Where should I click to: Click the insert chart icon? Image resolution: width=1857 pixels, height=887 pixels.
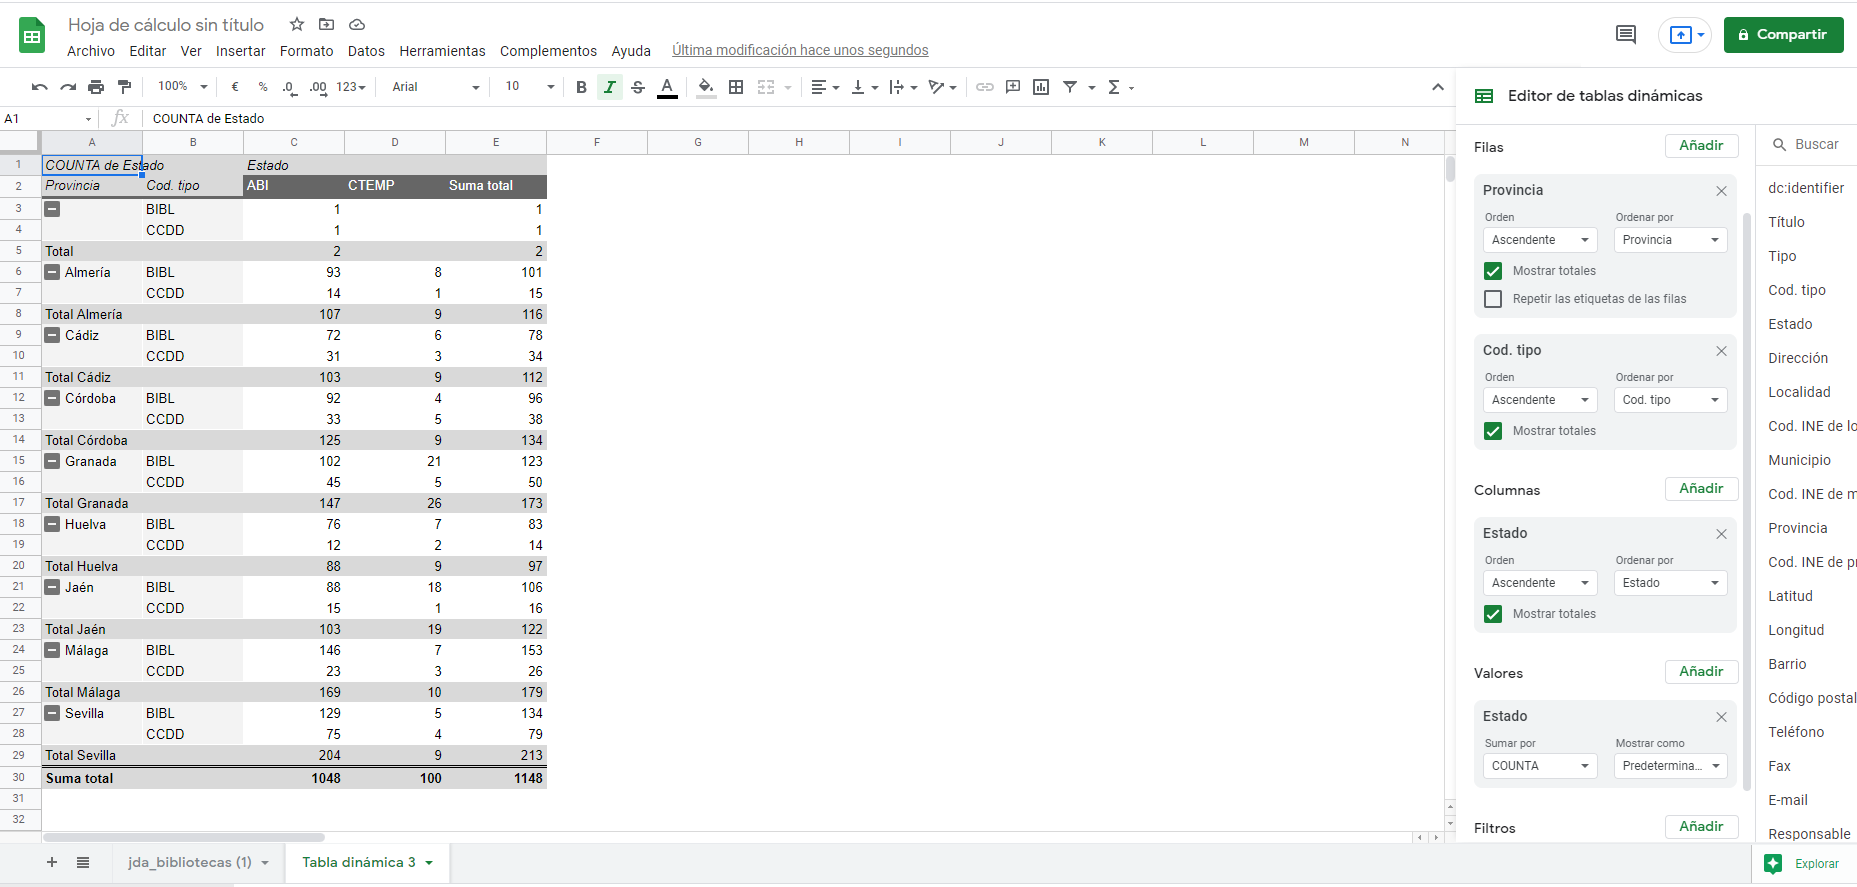[x=1041, y=87]
